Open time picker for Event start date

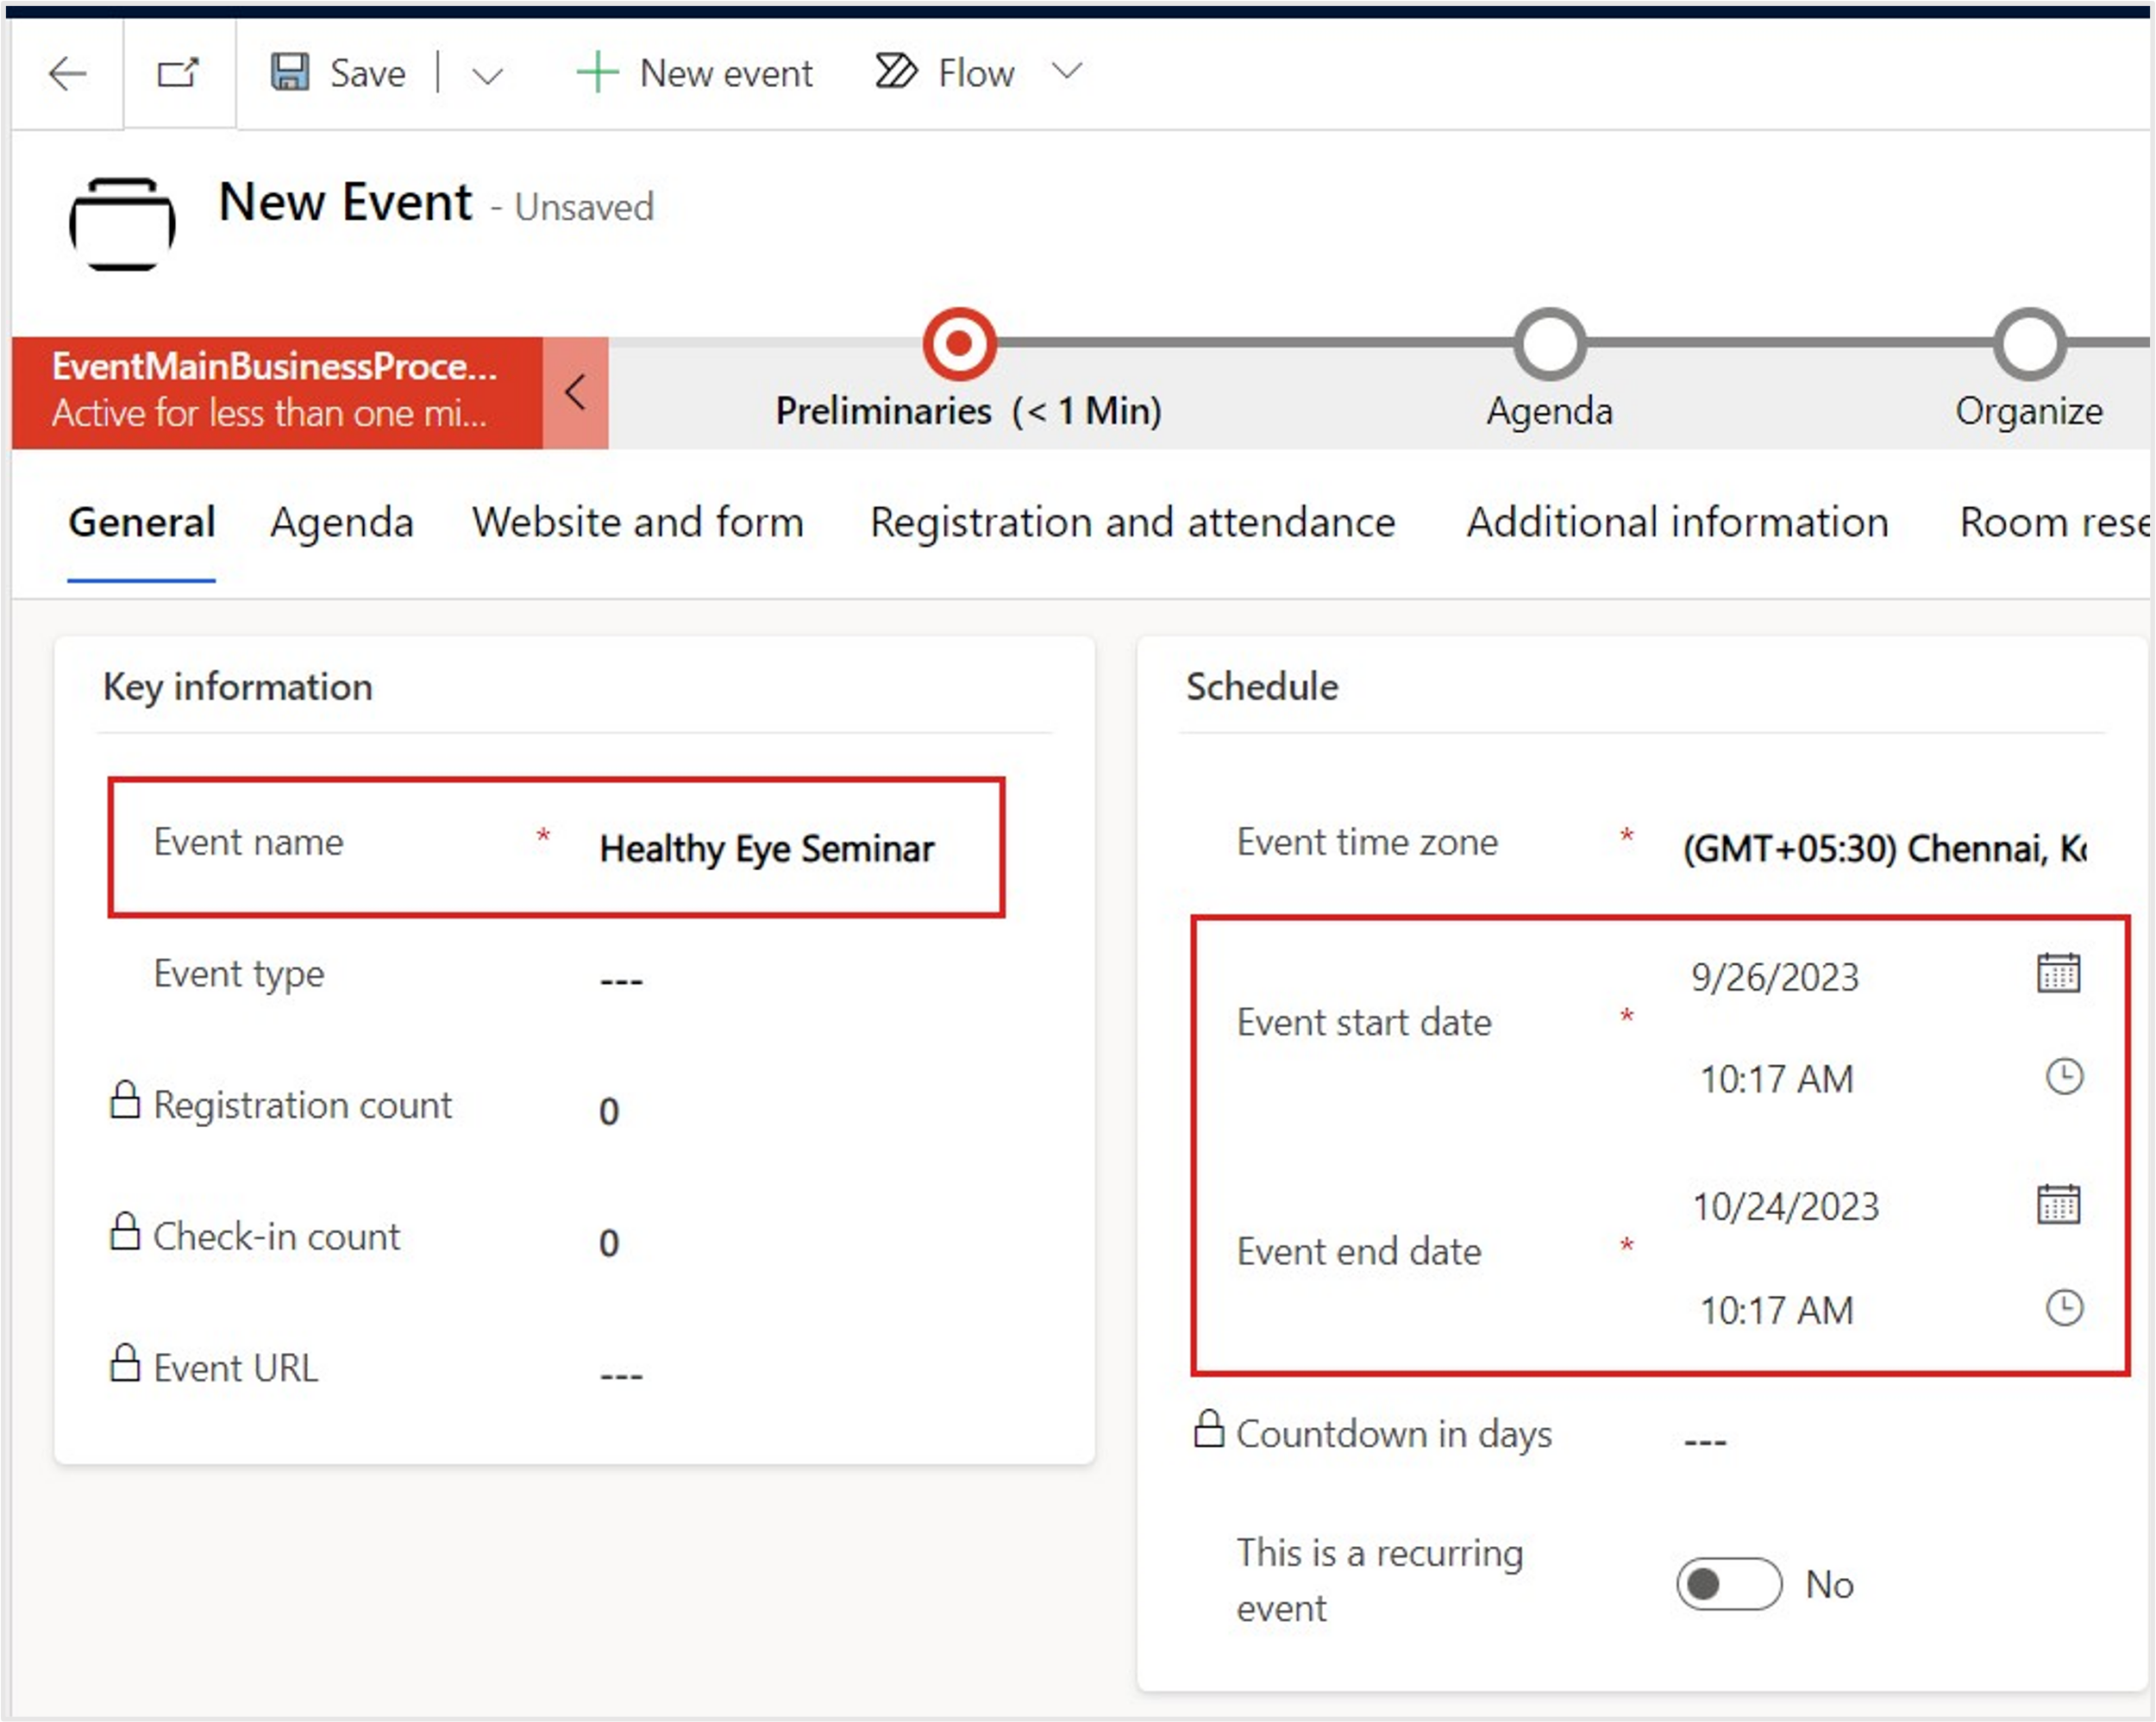[x=2064, y=1077]
